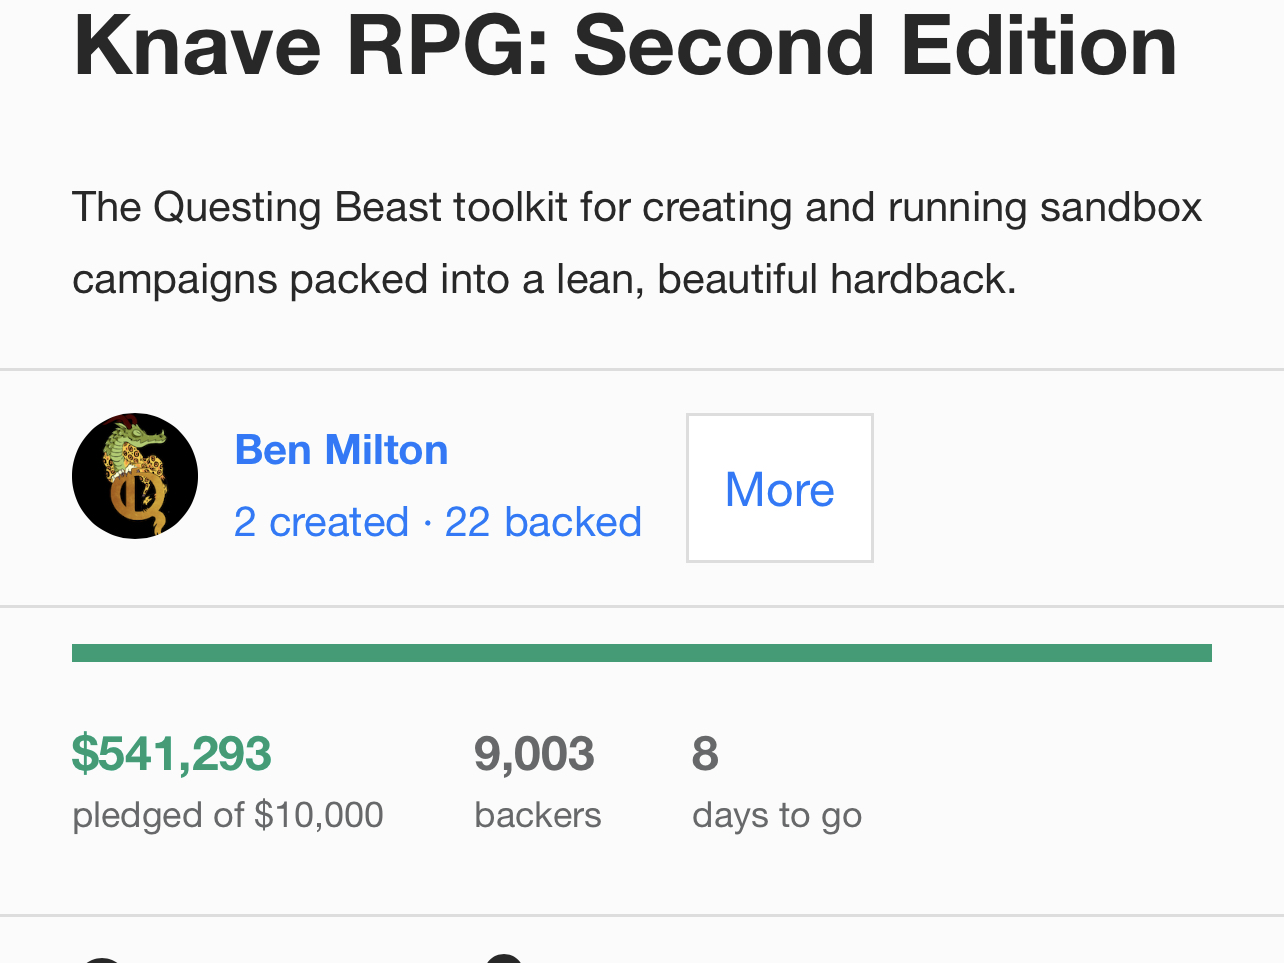Image resolution: width=1284 pixels, height=963 pixels.
Task: Click the project description paragraph
Action: (x=637, y=243)
